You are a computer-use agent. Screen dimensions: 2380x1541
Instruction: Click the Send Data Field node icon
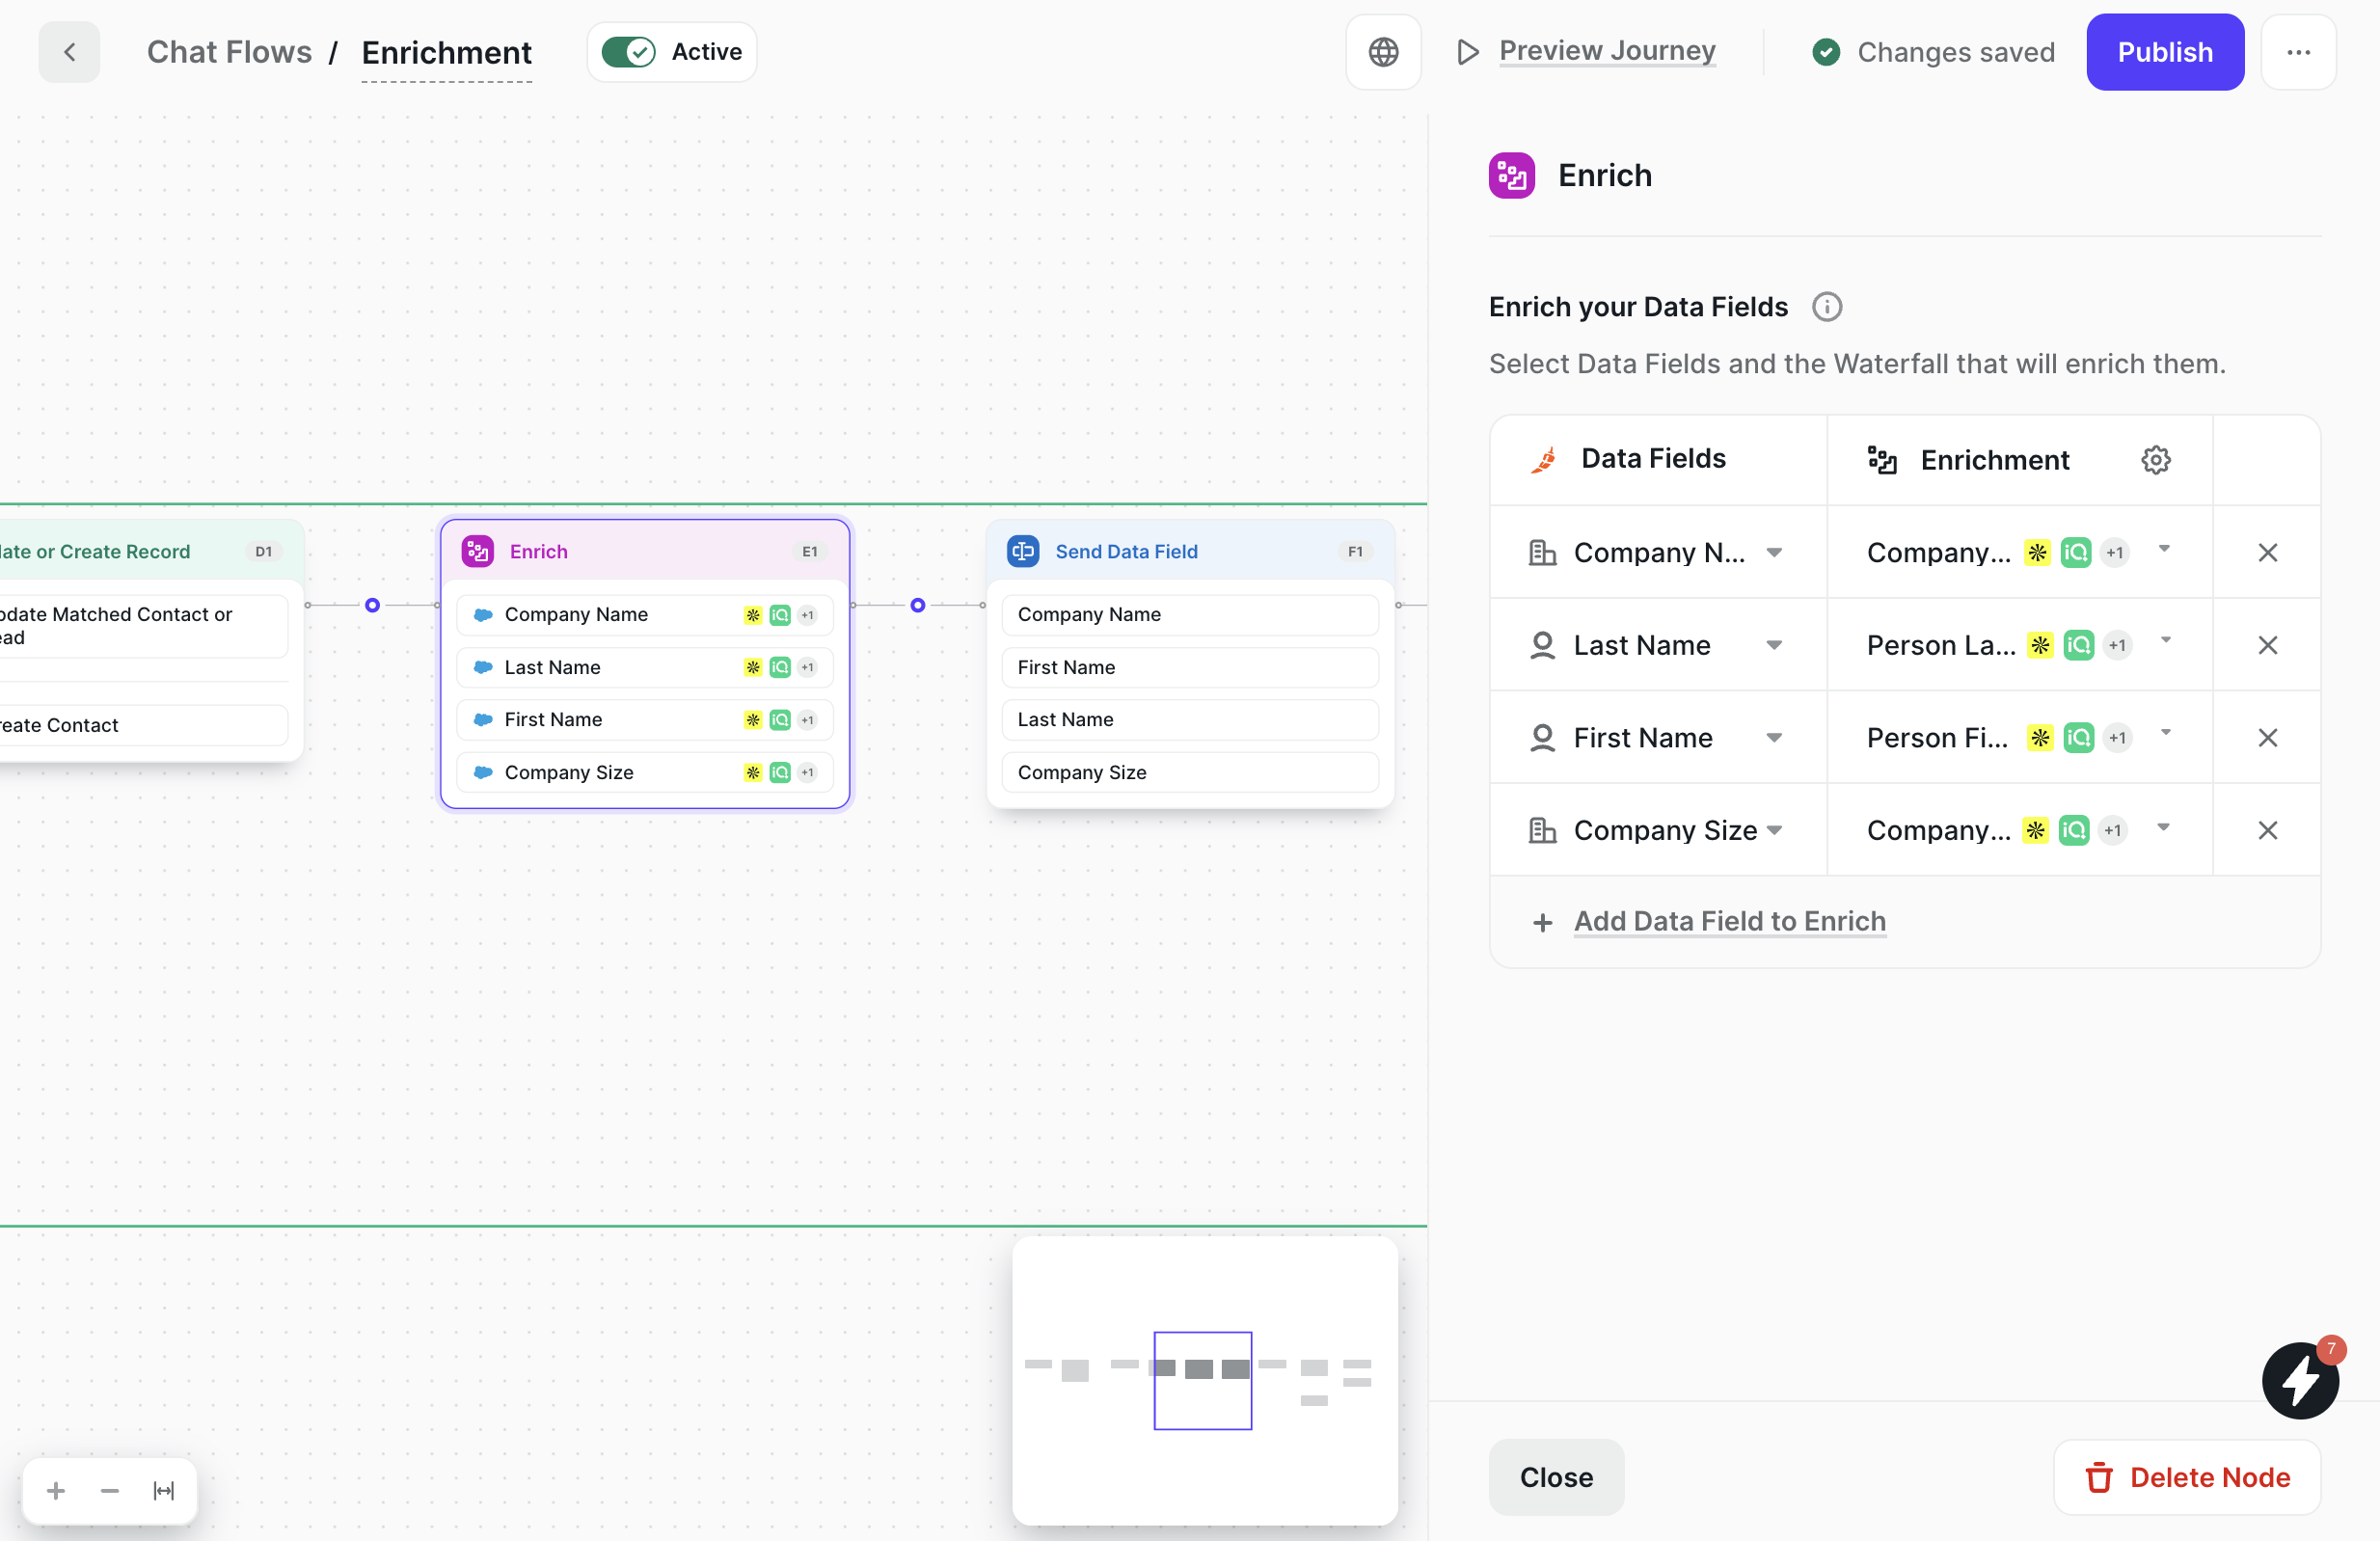click(x=1022, y=550)
